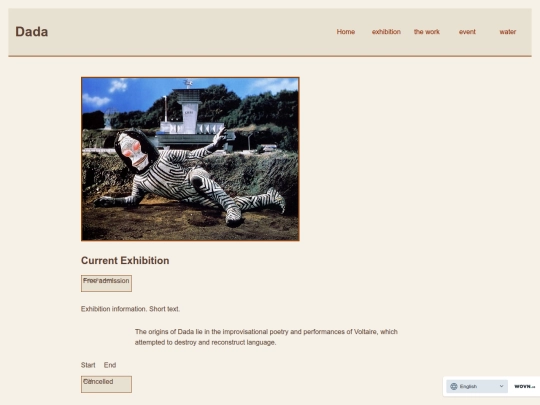
Task: Open the Home menu item
Action: (x=345, y=32)
